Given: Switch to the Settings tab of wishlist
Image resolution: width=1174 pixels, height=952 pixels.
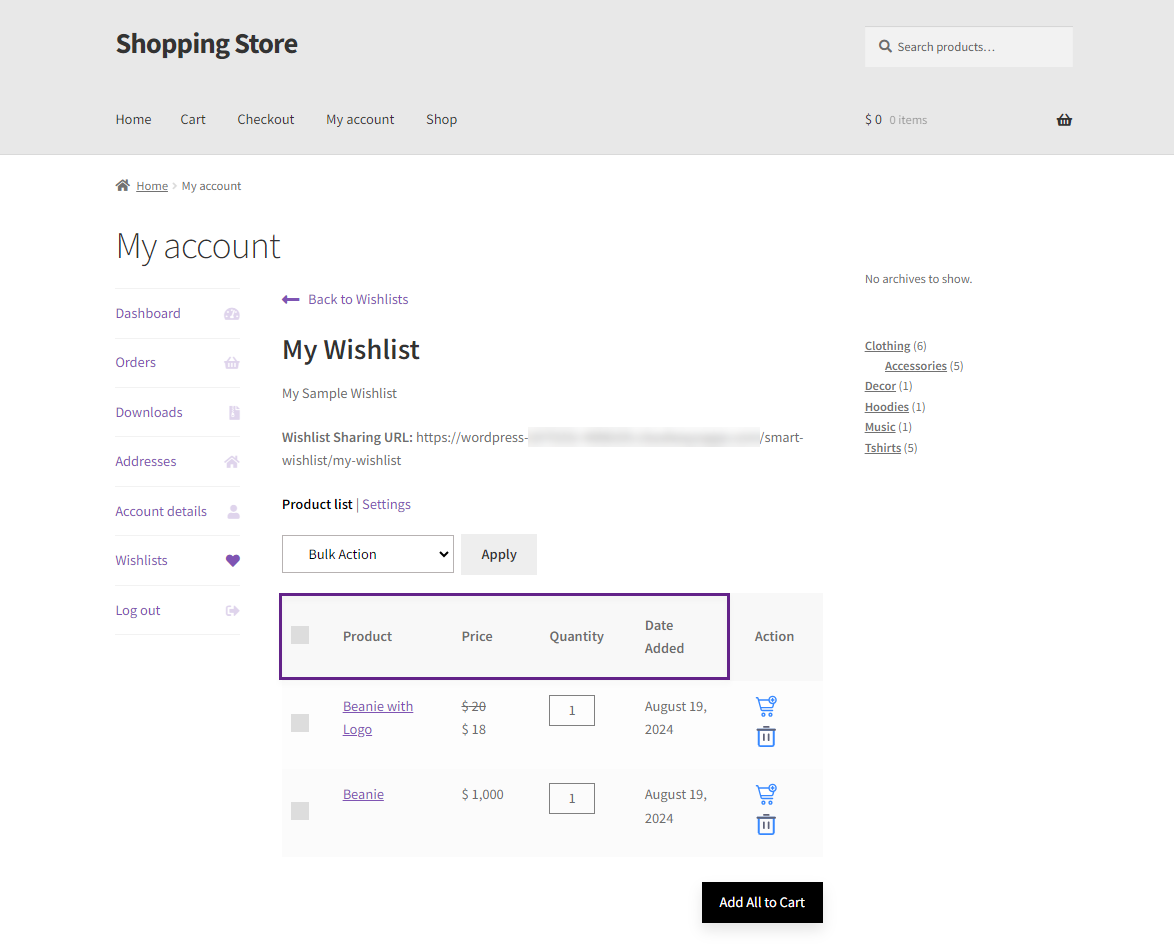Looking at the screenshot, I should 386,504.
